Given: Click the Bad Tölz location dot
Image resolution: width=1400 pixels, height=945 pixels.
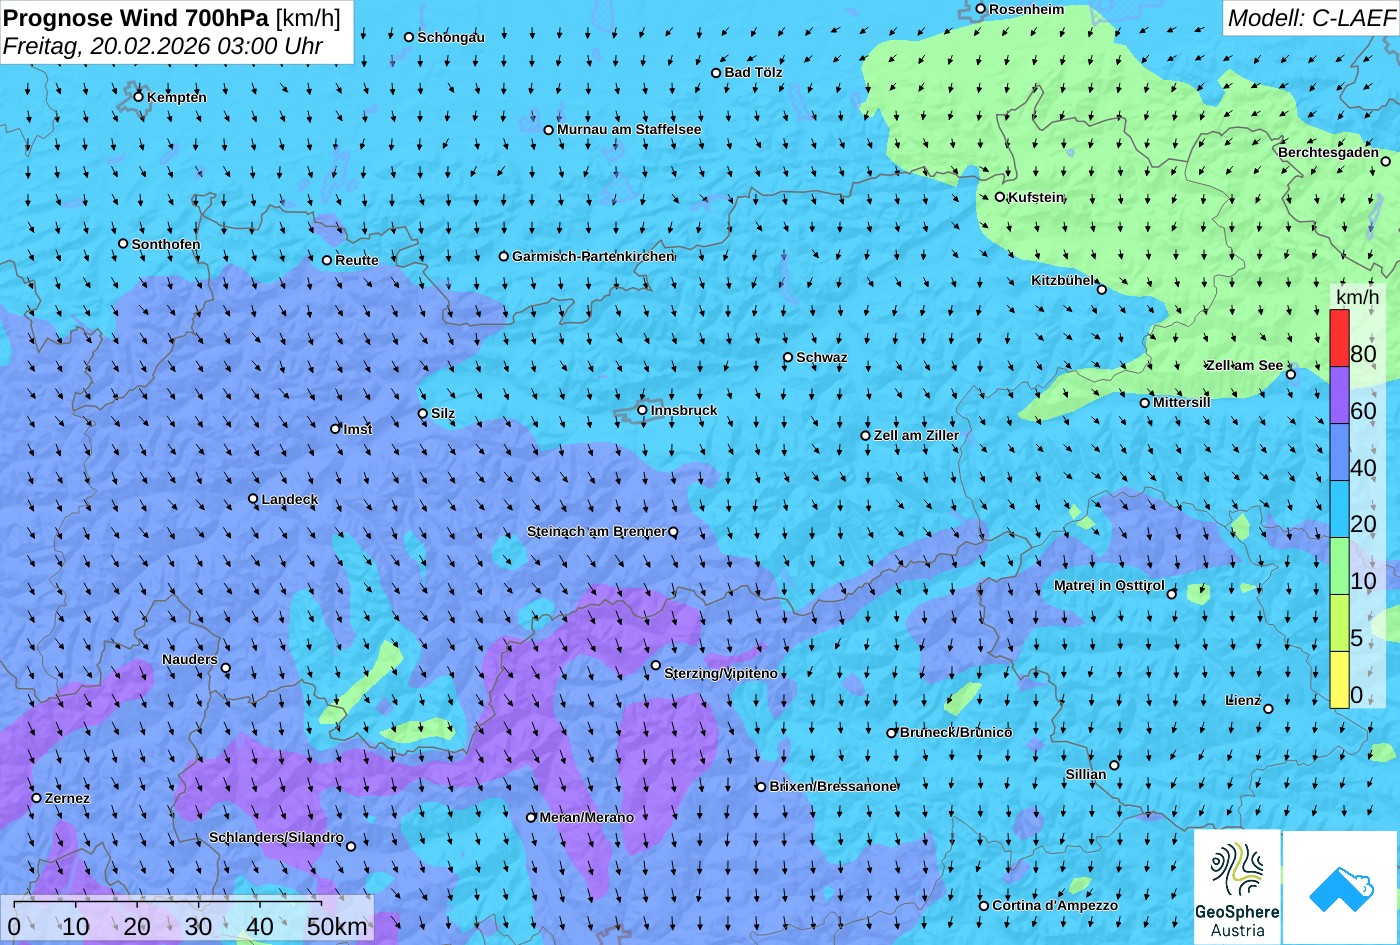Looking at the screenshot, I should point(716,72).
